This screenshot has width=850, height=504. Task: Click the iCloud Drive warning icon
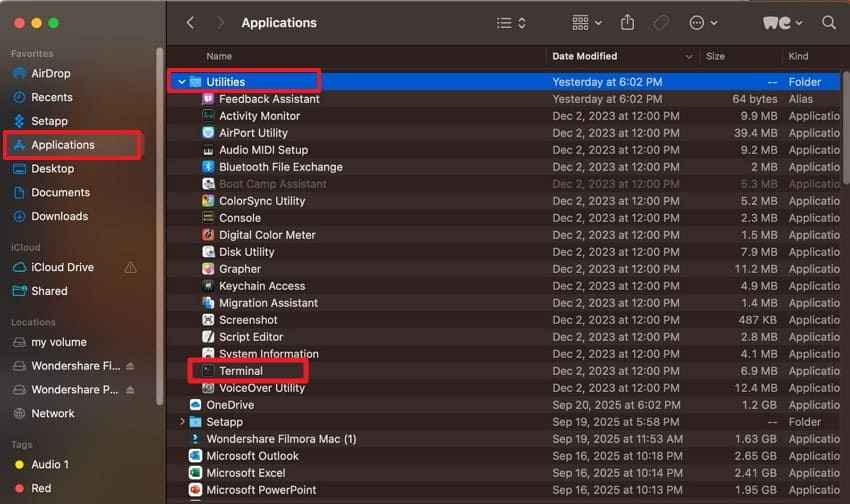click(131, 268)
